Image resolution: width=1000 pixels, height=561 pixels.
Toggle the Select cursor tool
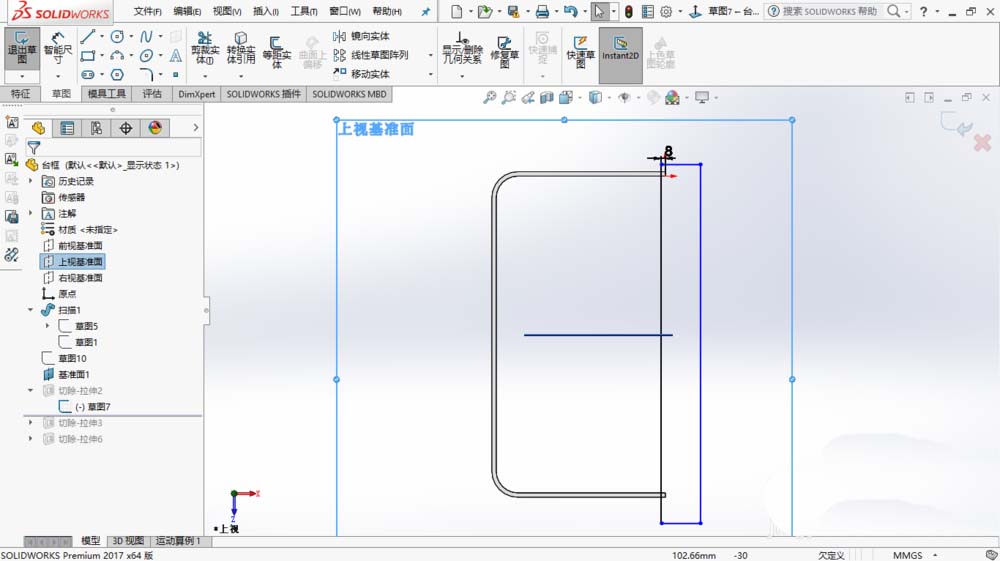599,11
